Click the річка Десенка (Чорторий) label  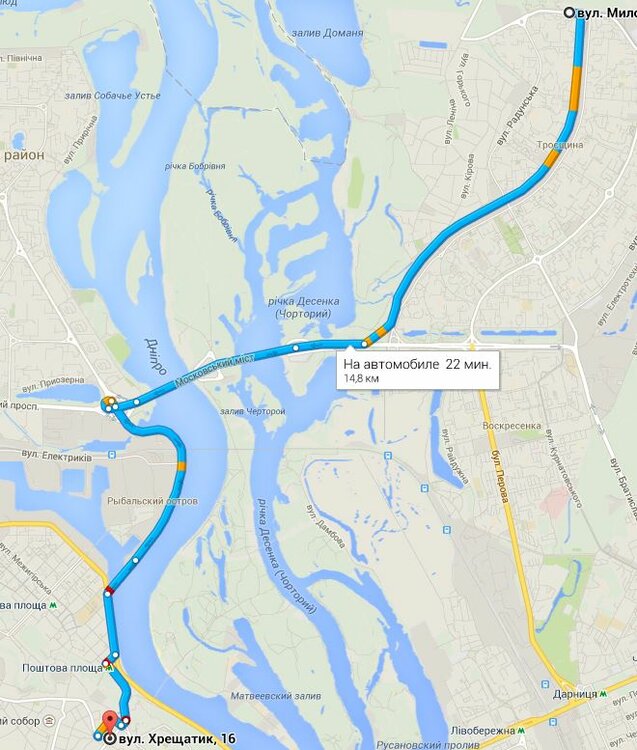pos(303,308)
